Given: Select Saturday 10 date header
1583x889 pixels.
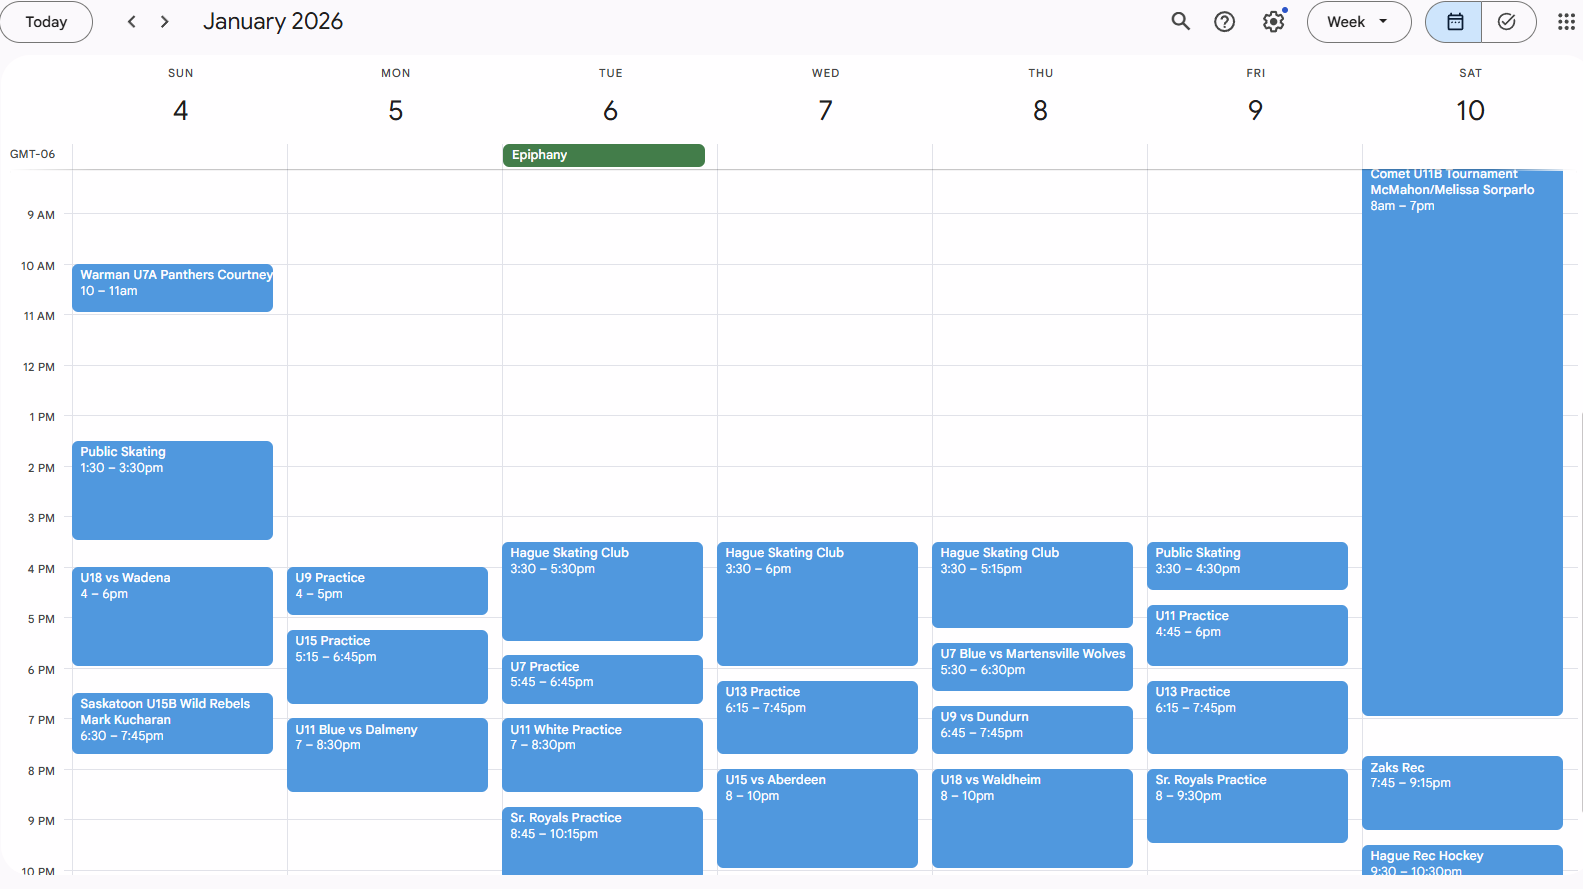Looking at the screenshot, I should click(1469, 110).
